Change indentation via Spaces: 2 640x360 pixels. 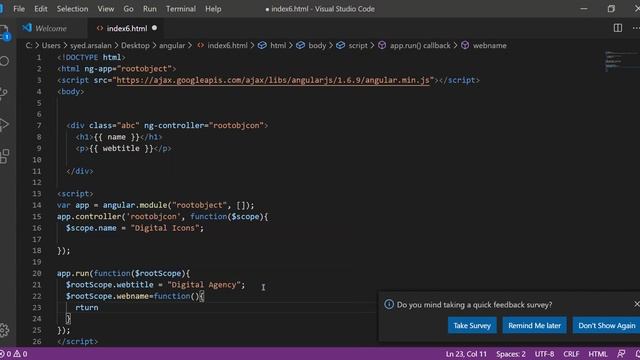tap(511, 354)
